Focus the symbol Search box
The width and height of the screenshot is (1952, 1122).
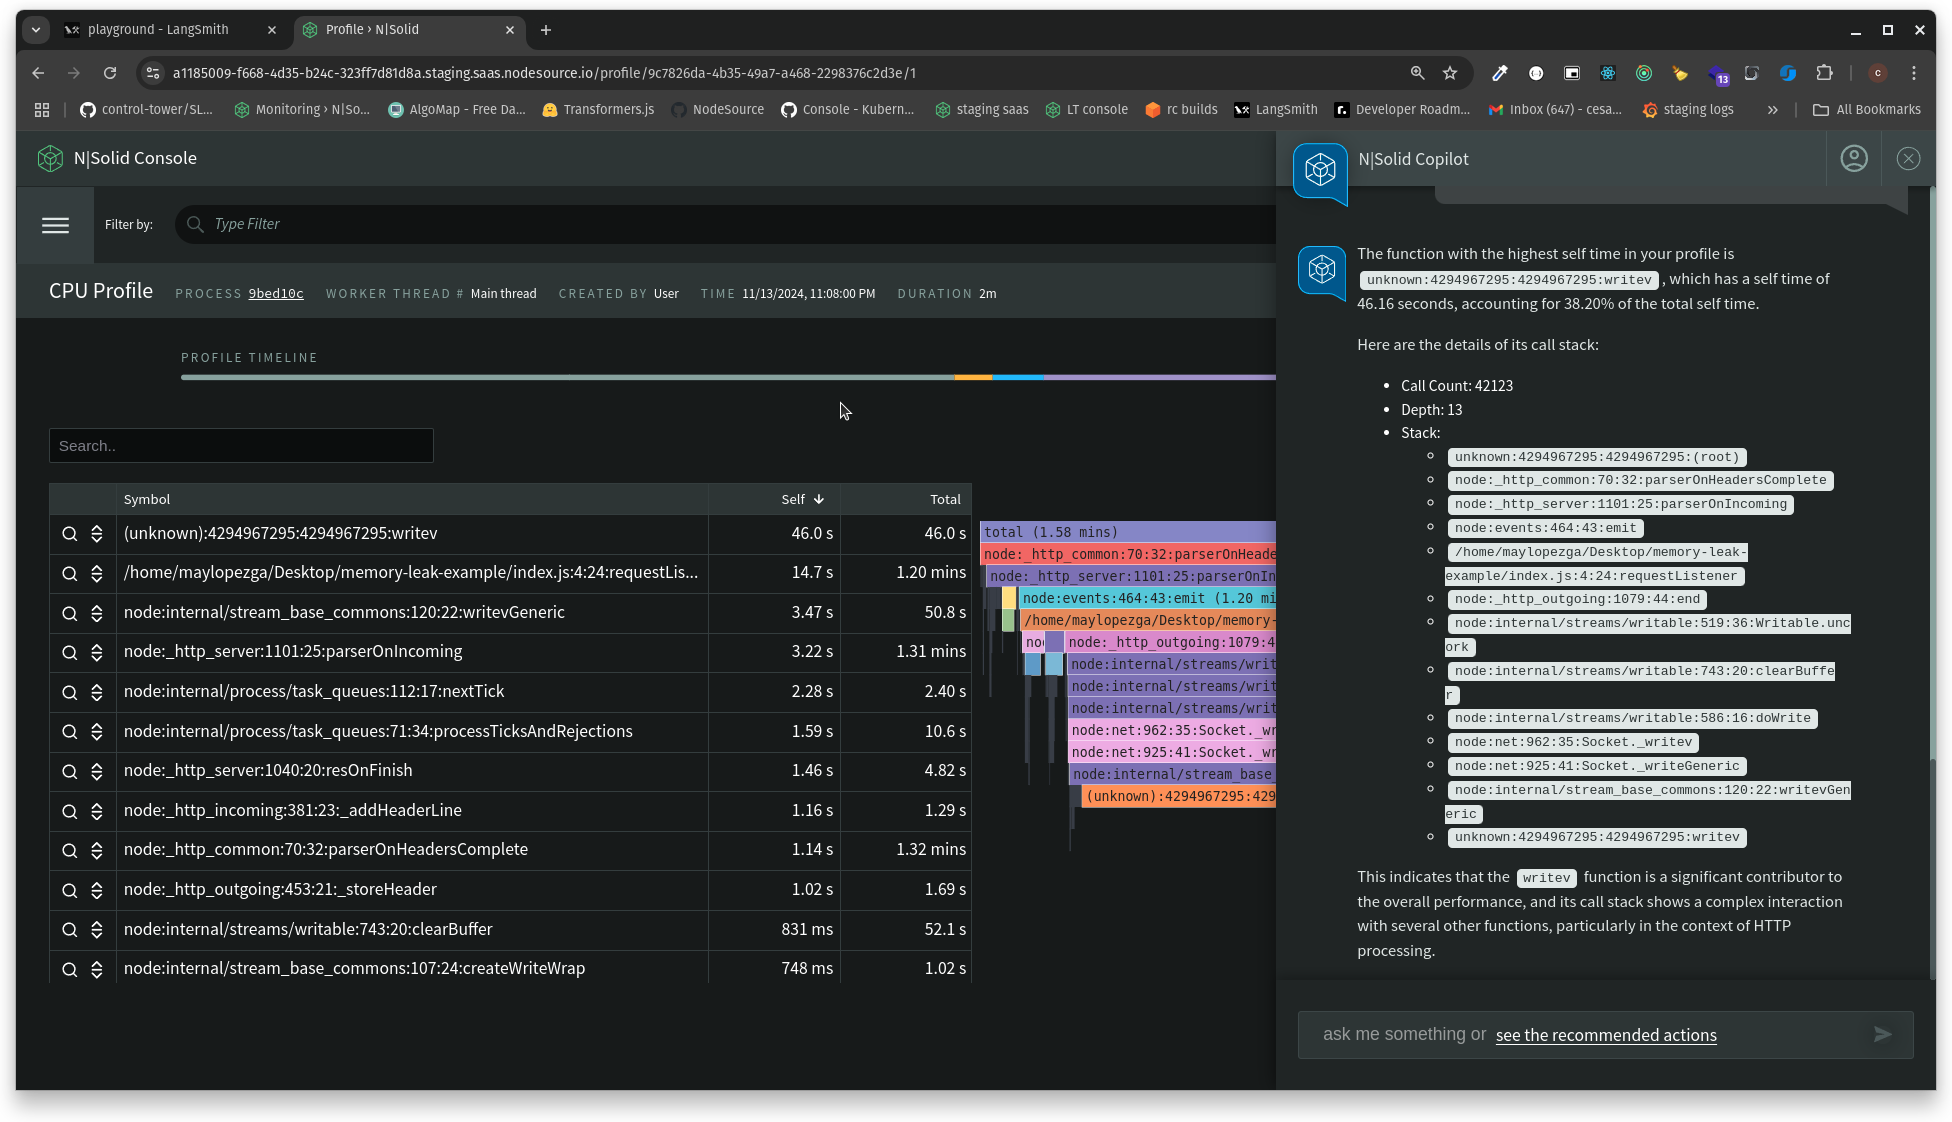point(241,446)
